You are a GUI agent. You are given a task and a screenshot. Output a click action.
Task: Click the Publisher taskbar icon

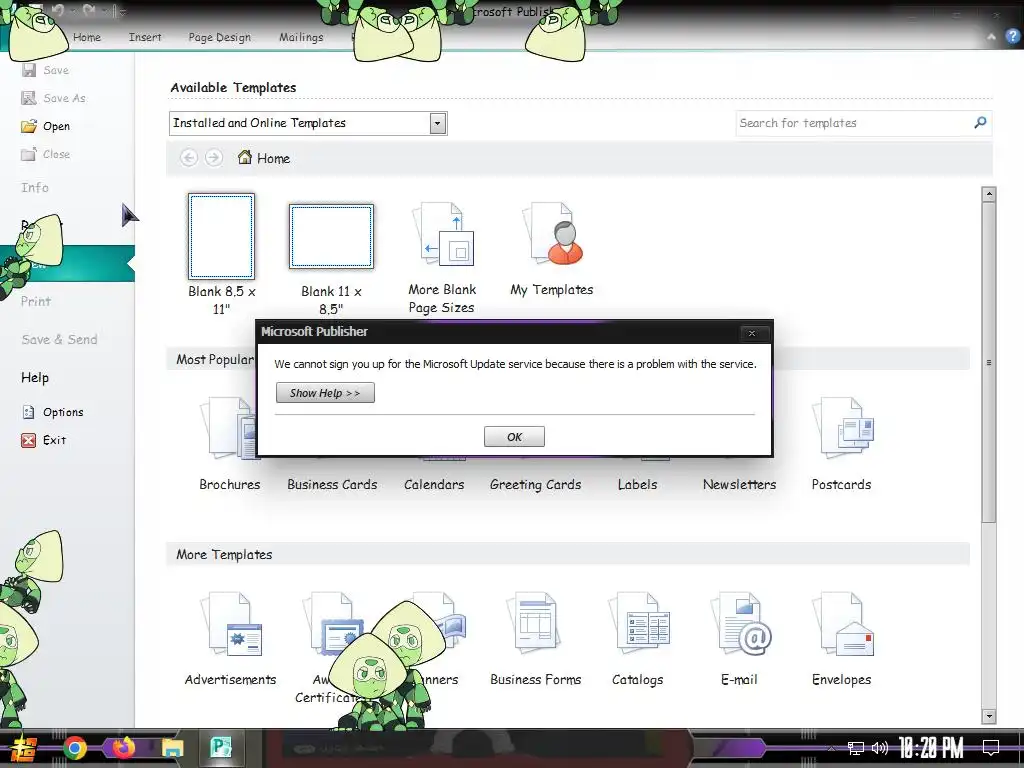(221, 747)
